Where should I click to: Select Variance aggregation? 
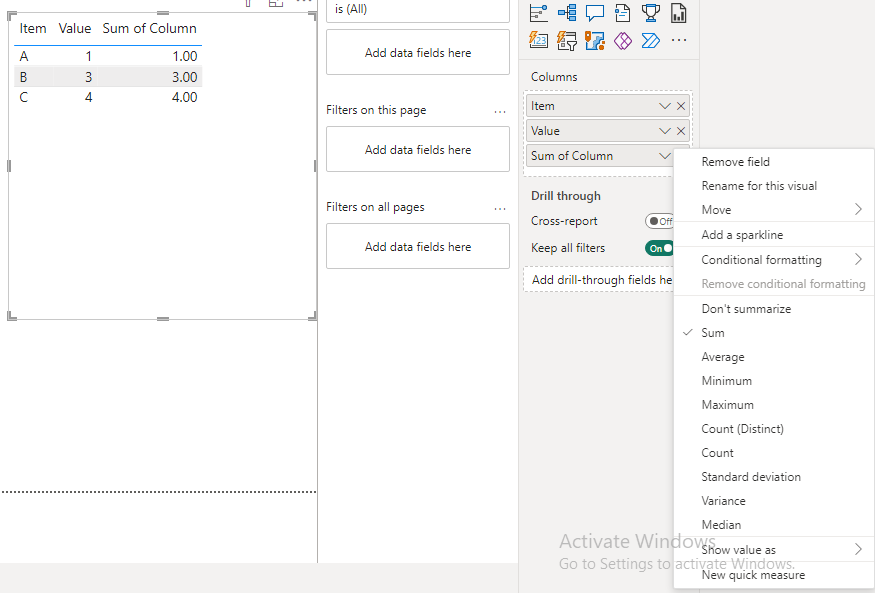773,500
